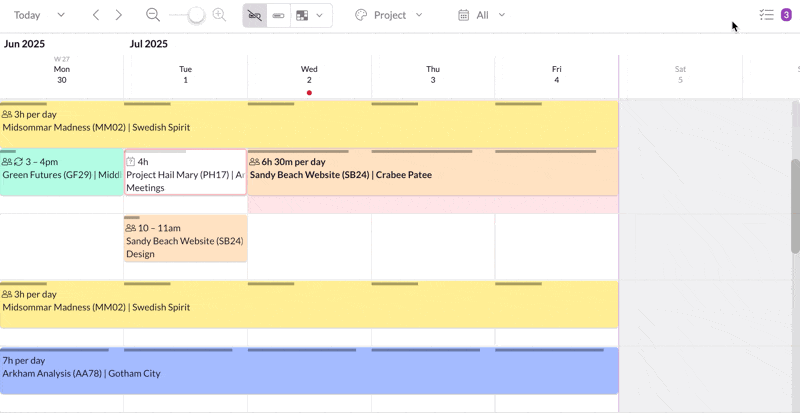
Task: Open the Sandy Beach Website 10–11am Design booking
Action: (x=186, y=239)
